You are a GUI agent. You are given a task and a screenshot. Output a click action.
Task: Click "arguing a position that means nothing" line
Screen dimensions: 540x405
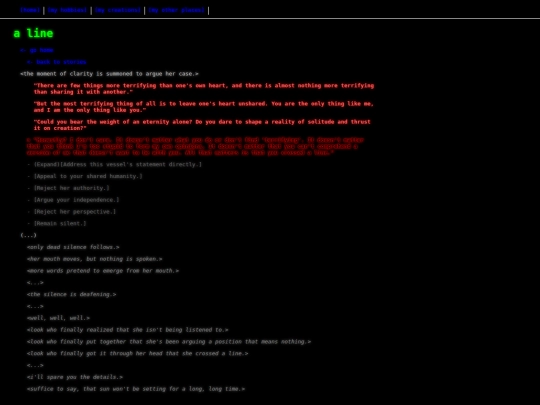point(169,342)
